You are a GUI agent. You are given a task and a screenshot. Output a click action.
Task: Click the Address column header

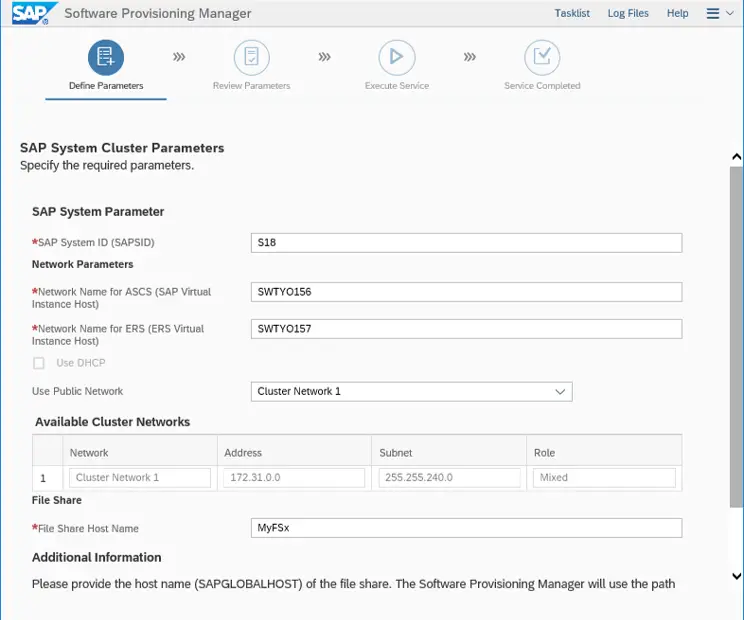(x=294, y=453)
